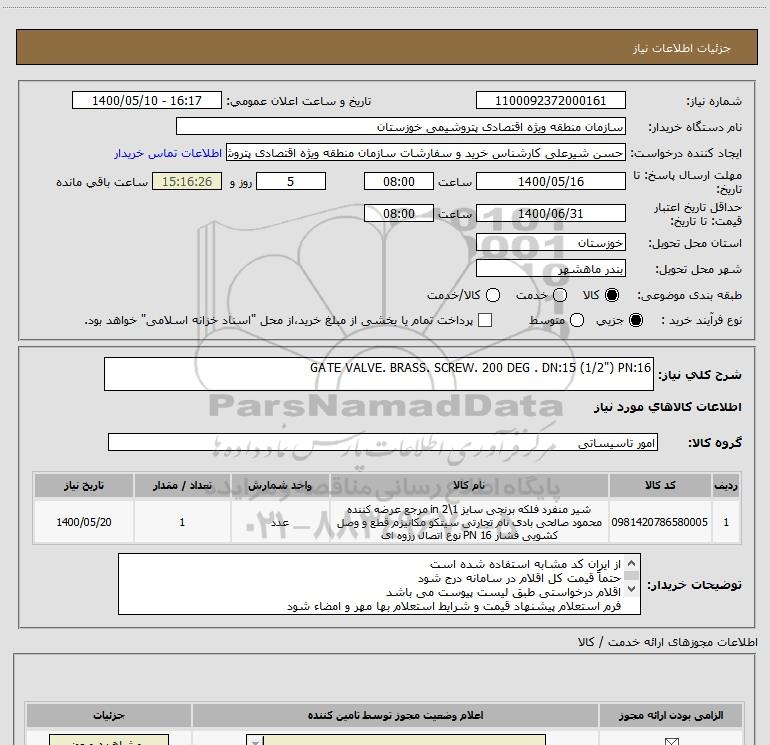Click the remaining days field showing 5
The width and height of the screenshot is (770, 745).
[x=291, y=181]
